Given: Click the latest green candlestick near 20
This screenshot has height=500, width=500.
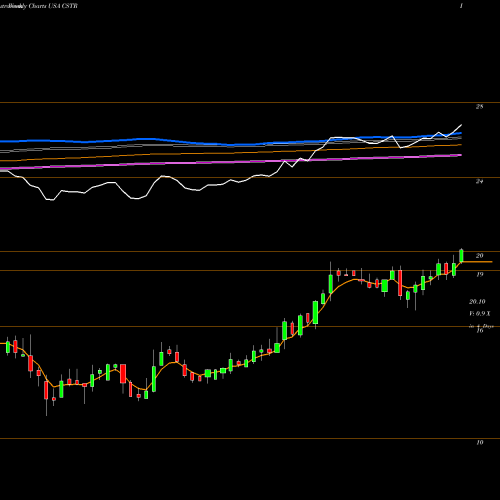Looking at the screenshot, I should (x=461, y=255).
